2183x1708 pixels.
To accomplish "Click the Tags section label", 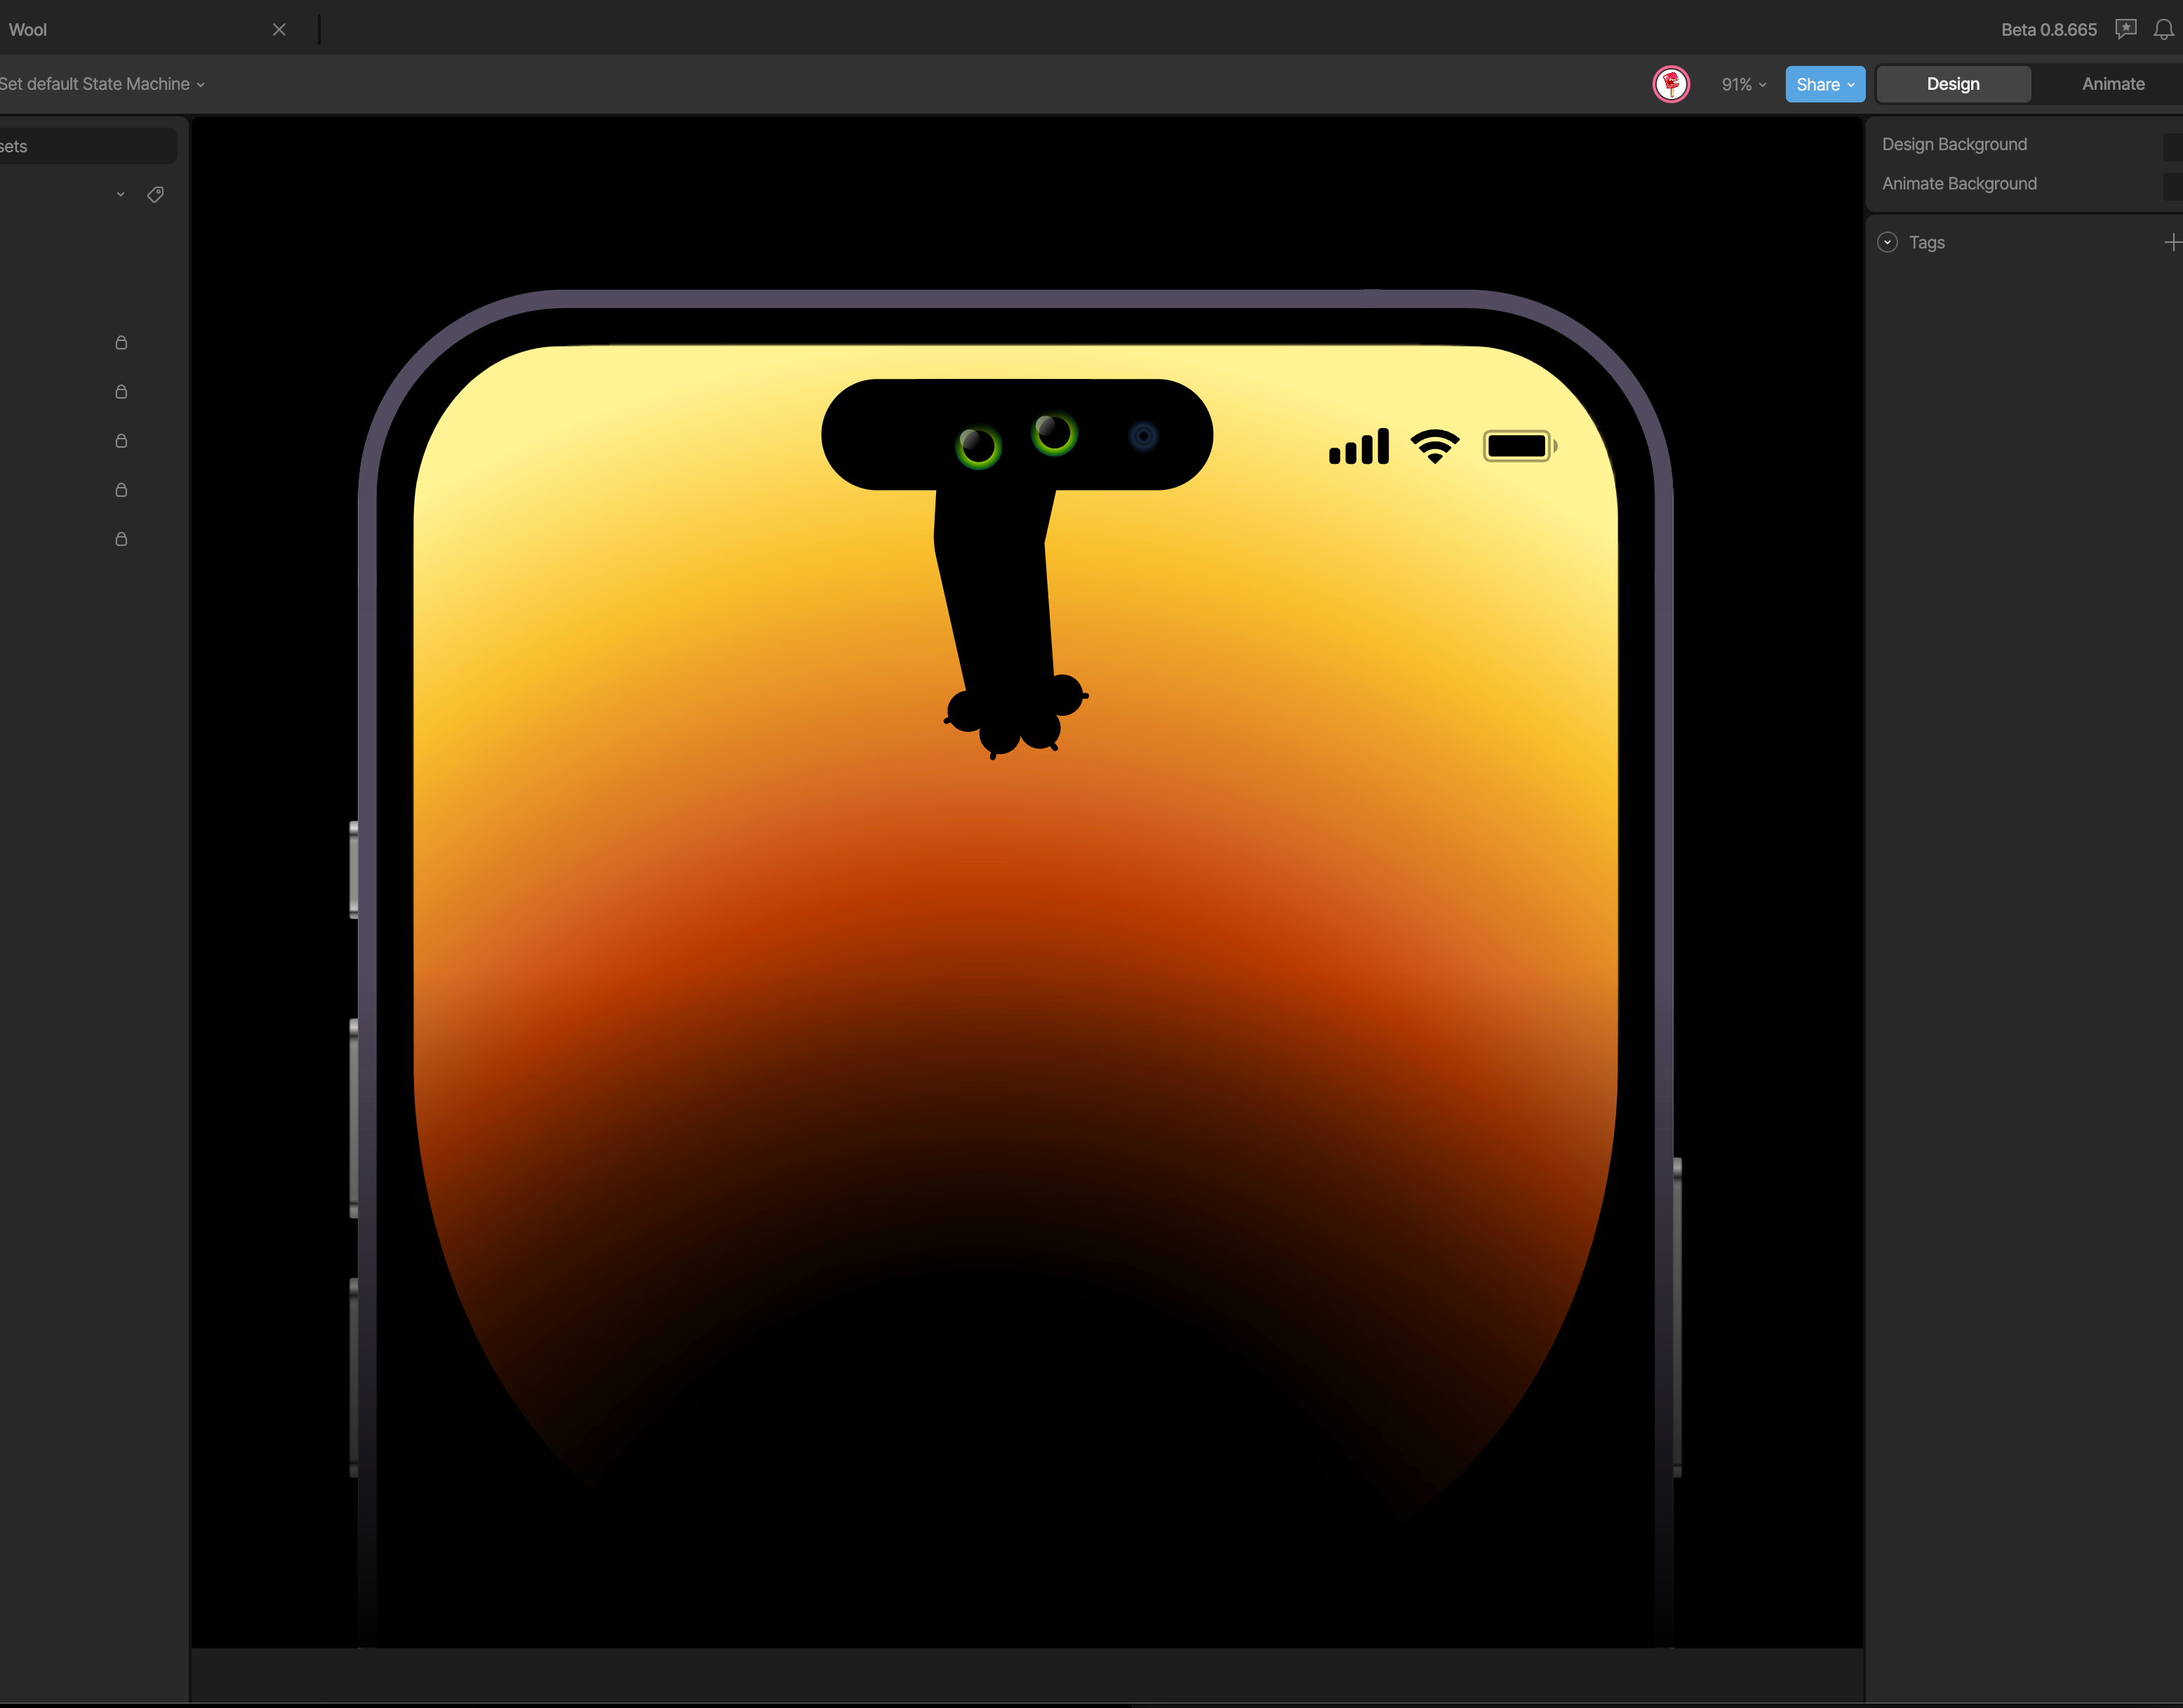I will [x=1926, y=242].
